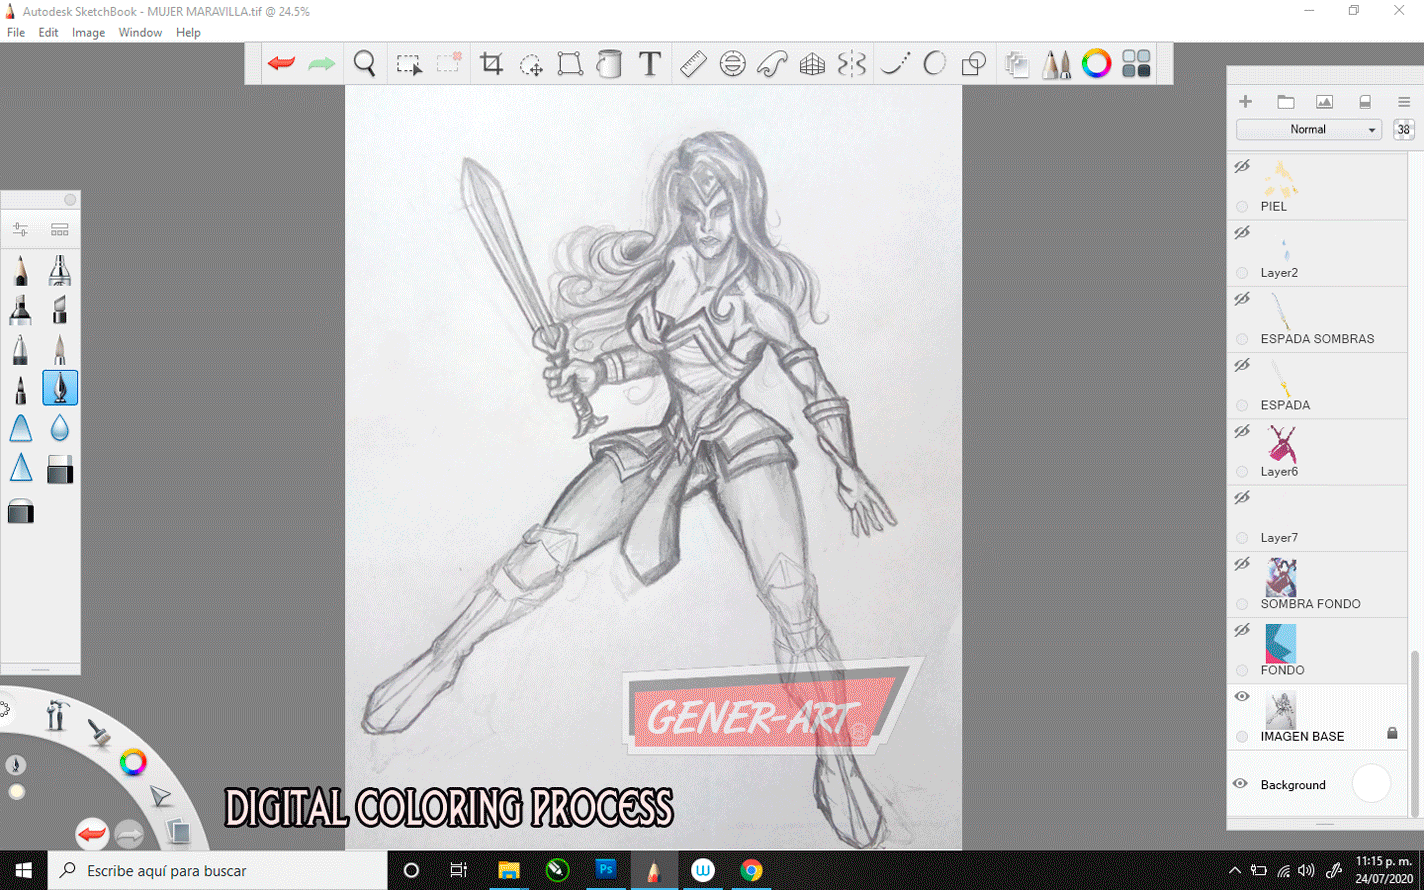Open the Normal blend mode dropdown
The image size is (1424, 890).
[x=1309, y=130]
